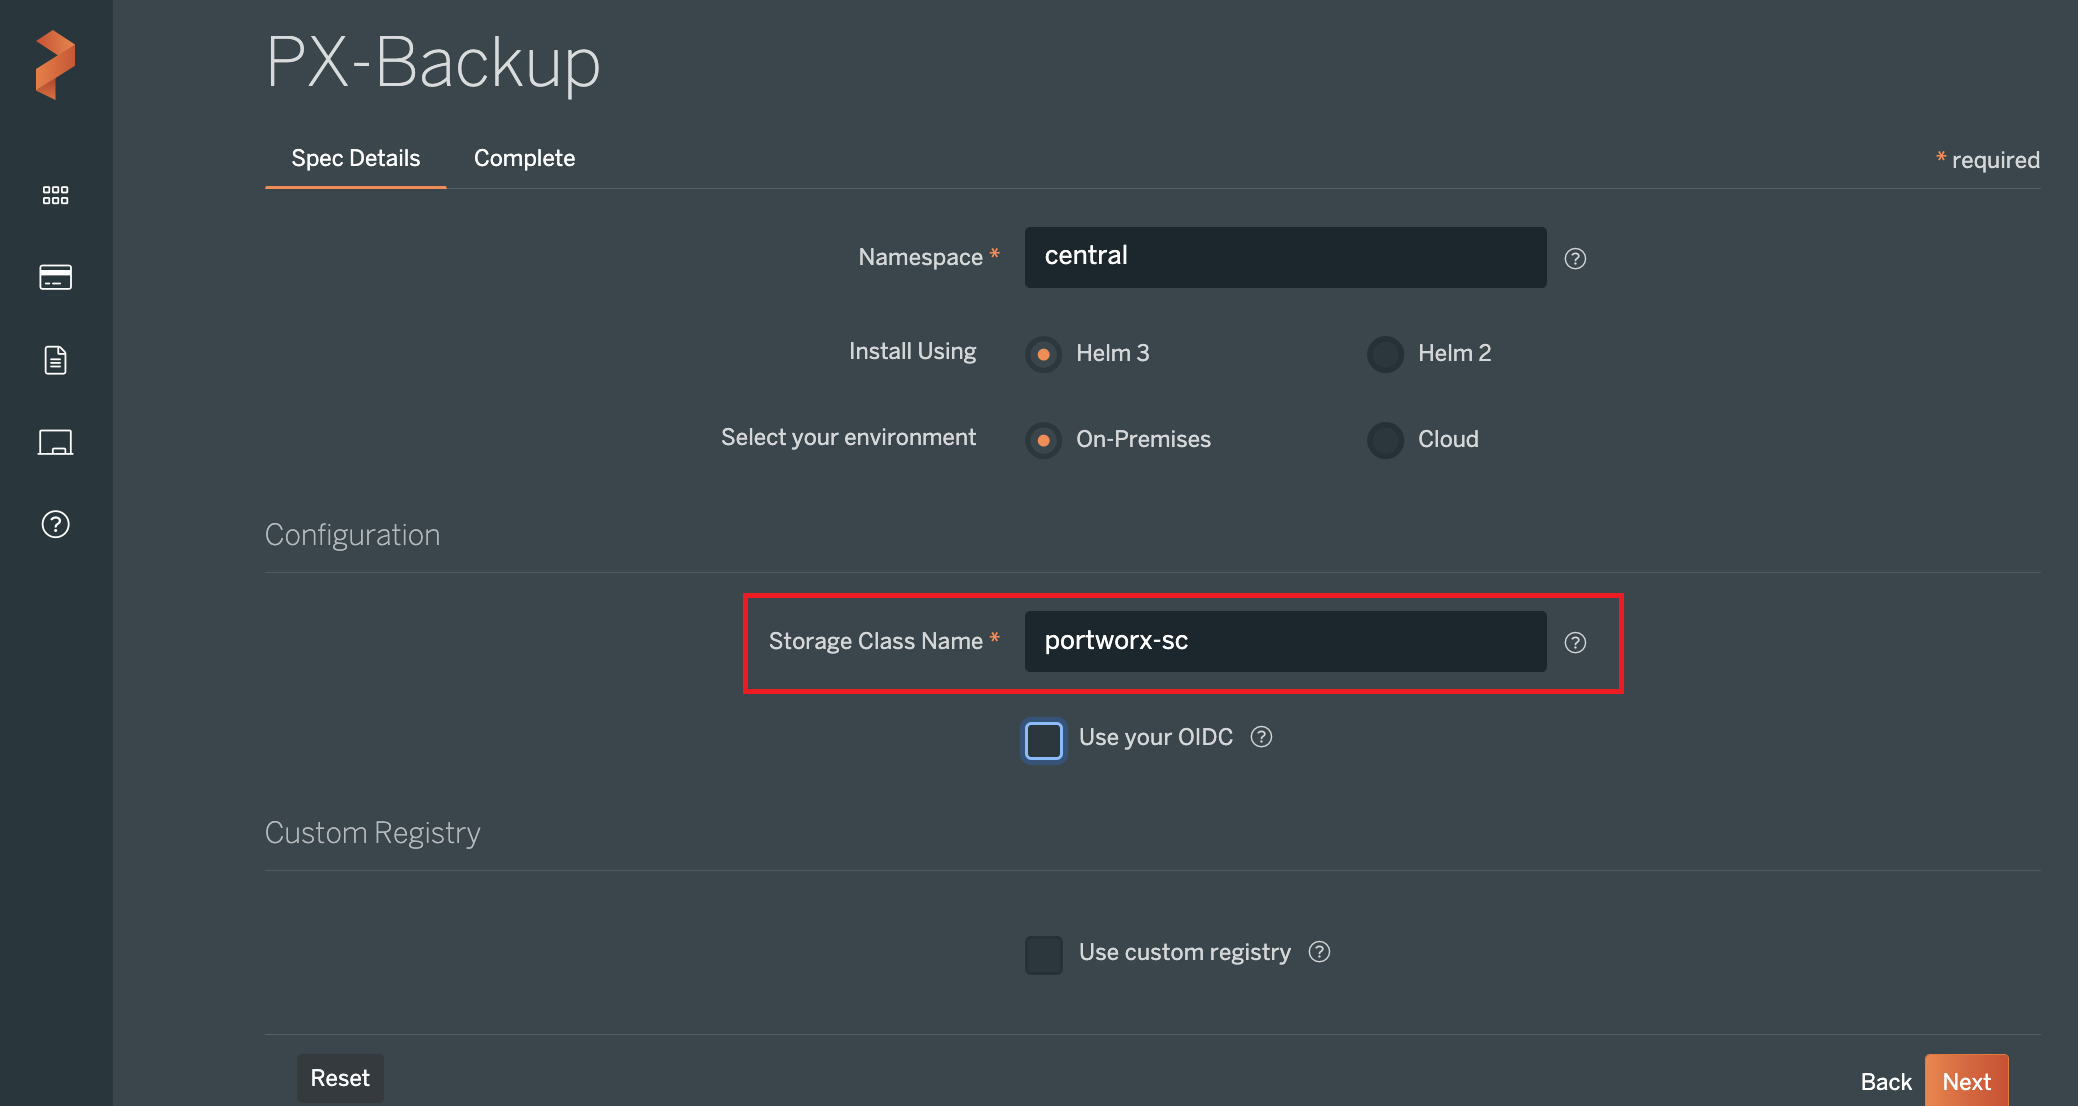Click the Portworx logo icon
Screen dimensions: 2078x1106
click(55, 65)
